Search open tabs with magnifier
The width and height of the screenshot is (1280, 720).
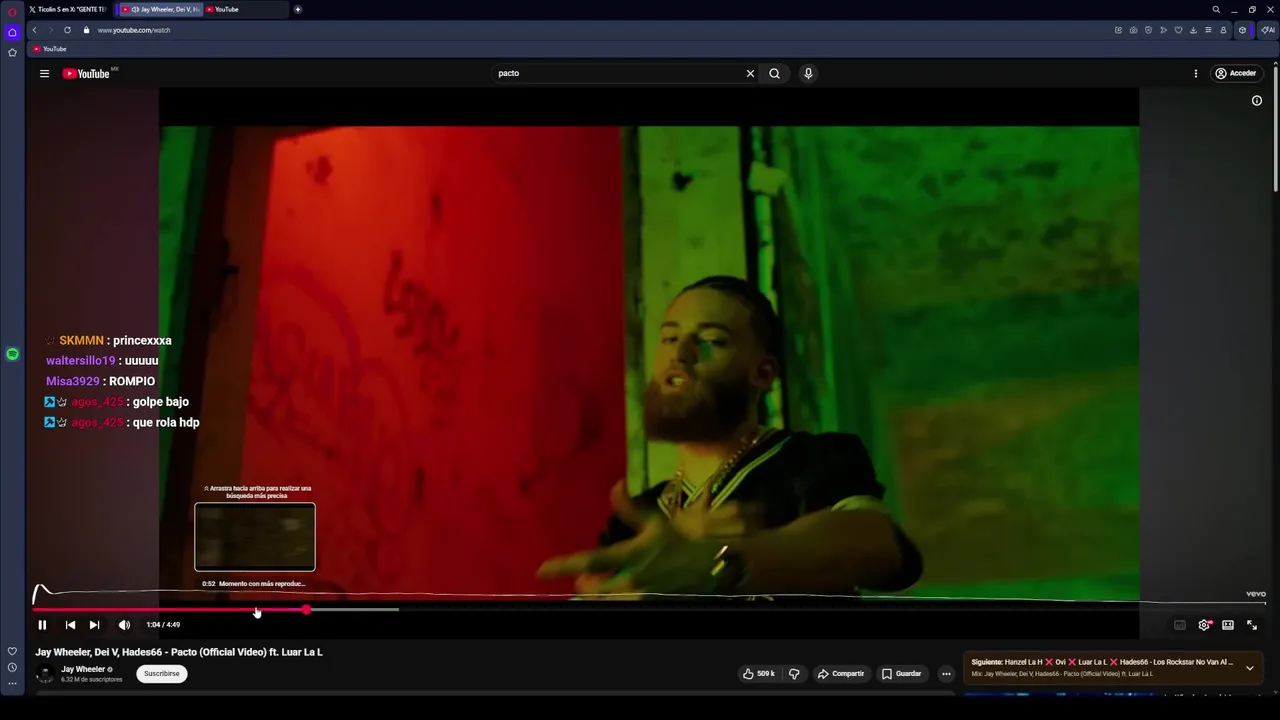1216,9
